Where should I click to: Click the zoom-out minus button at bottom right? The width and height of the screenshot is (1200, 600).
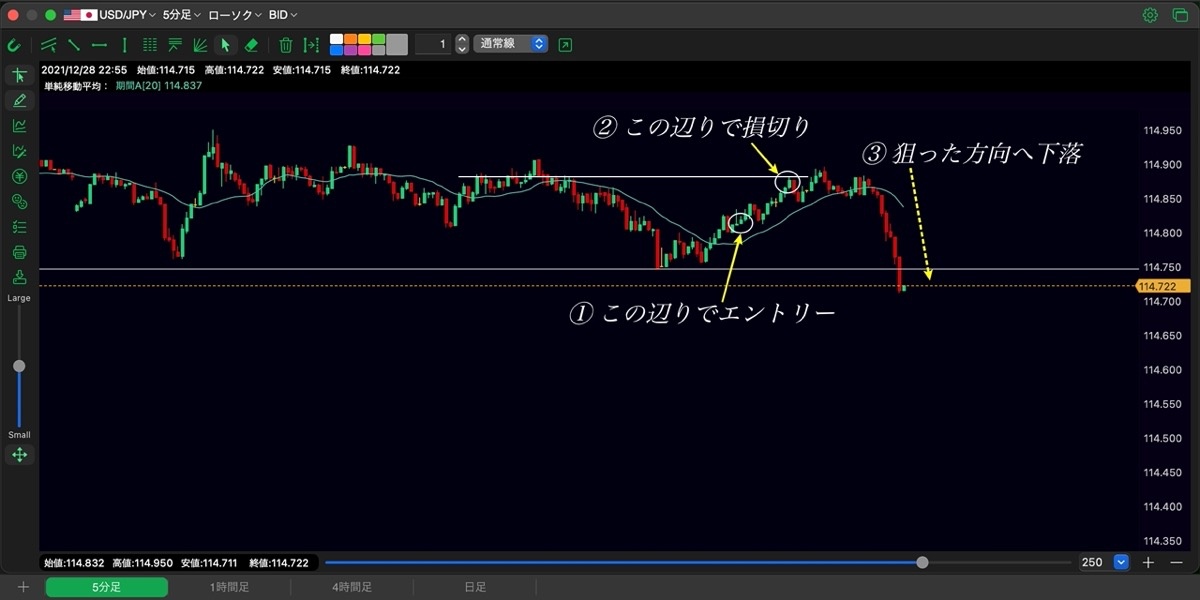(x=1177, y=562)
